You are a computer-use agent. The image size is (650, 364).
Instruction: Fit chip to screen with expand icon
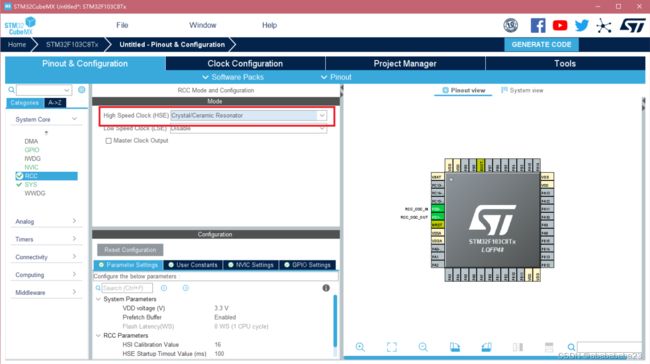(x=392, y=347)
